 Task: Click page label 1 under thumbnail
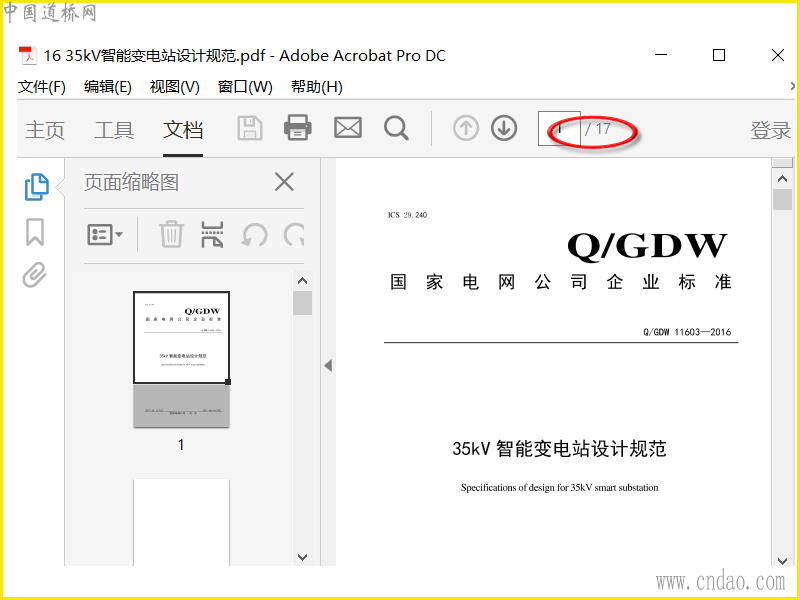coord(181,445)
